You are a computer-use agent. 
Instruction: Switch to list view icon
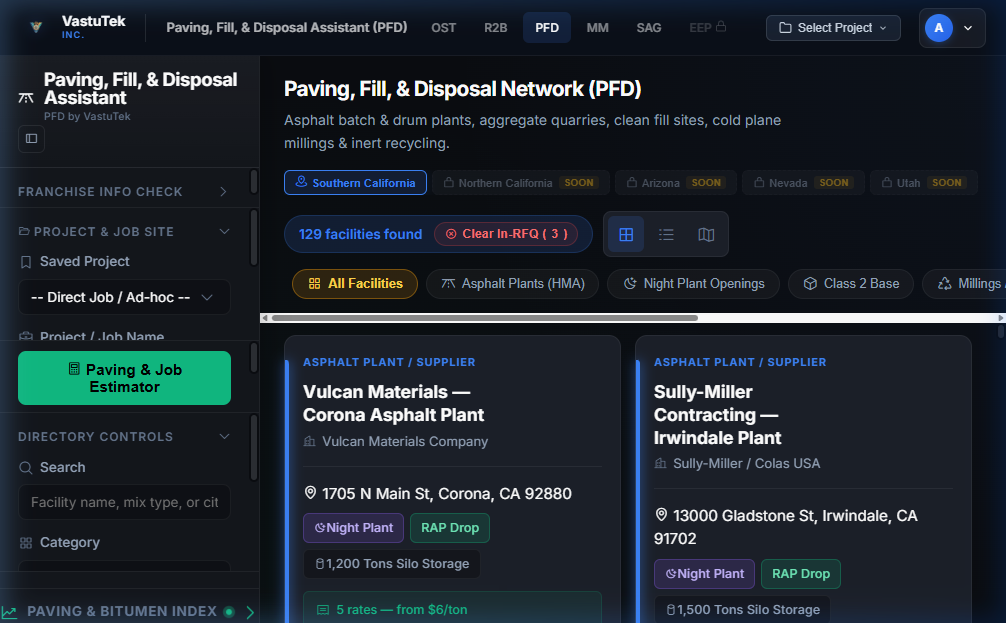666,235
